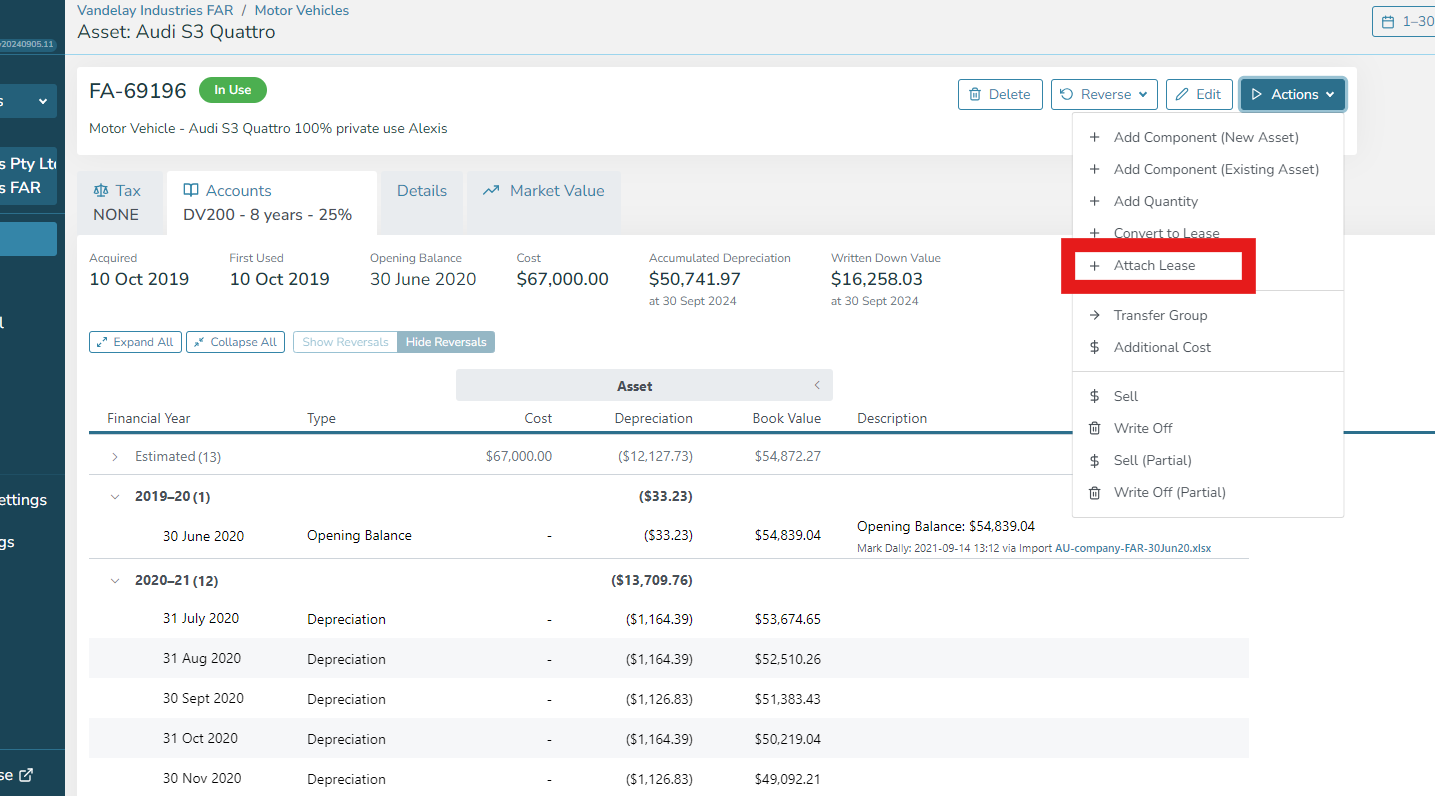Click the Edit asset button
This screenshot has width=1435, height=796.
[1199, 94]
